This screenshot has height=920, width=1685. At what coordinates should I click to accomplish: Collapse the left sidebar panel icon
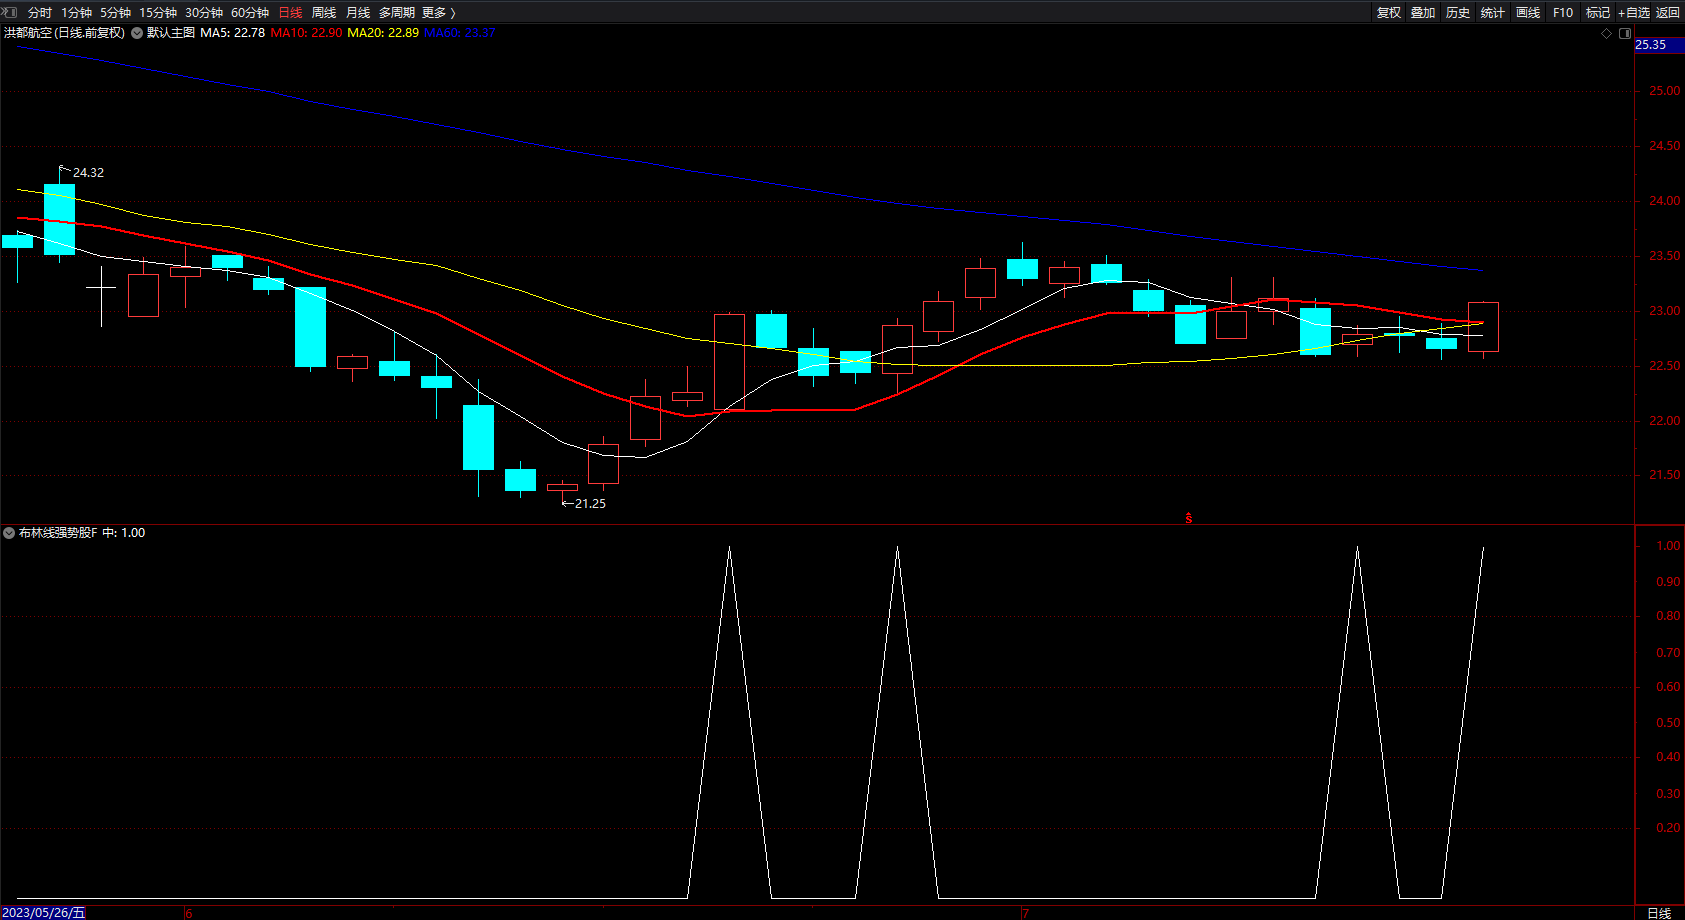(10, 12)
